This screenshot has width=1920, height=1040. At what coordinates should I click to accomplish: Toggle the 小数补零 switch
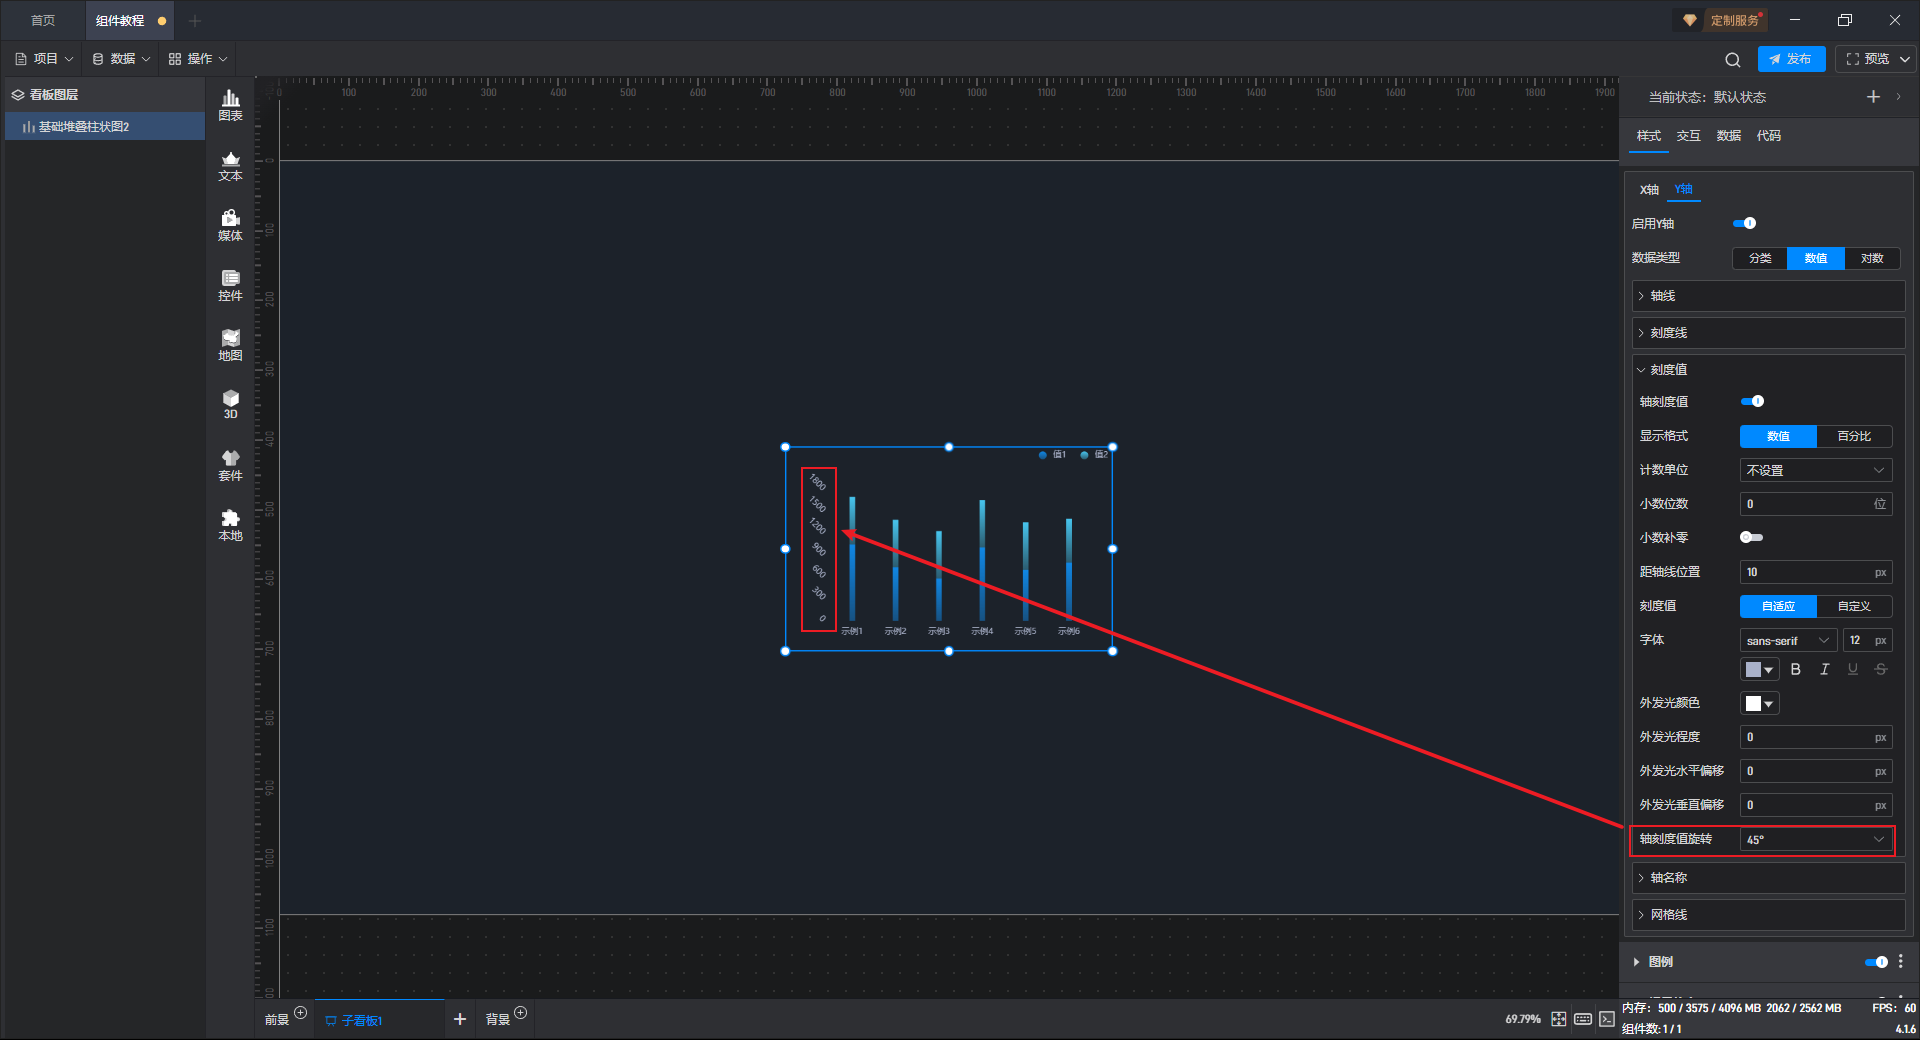[x=1752, y=537]
